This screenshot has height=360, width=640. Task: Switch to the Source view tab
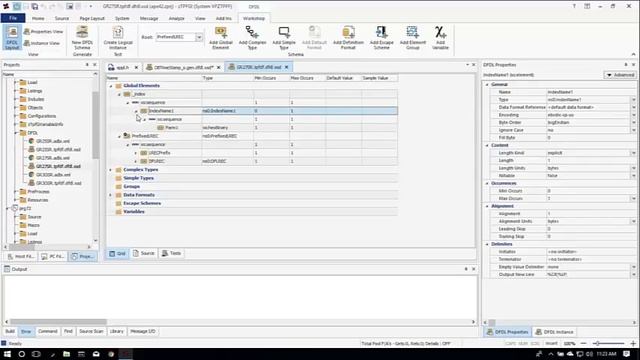point(144,253)
